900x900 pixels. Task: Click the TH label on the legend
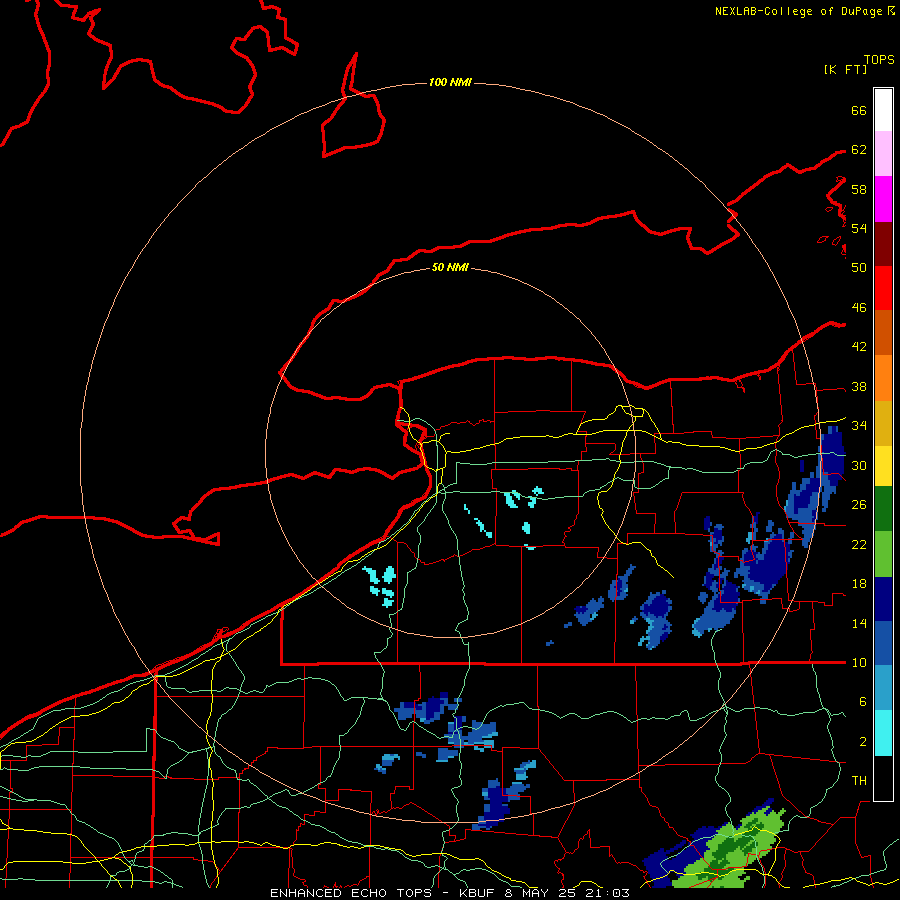tap(859, 781)
